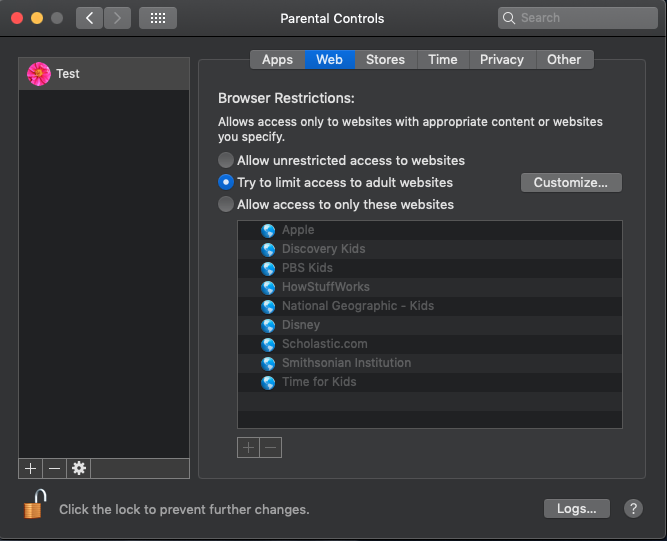667x541 pixels.
Task: Remove selected user with minus button
Action: point(54,468)
